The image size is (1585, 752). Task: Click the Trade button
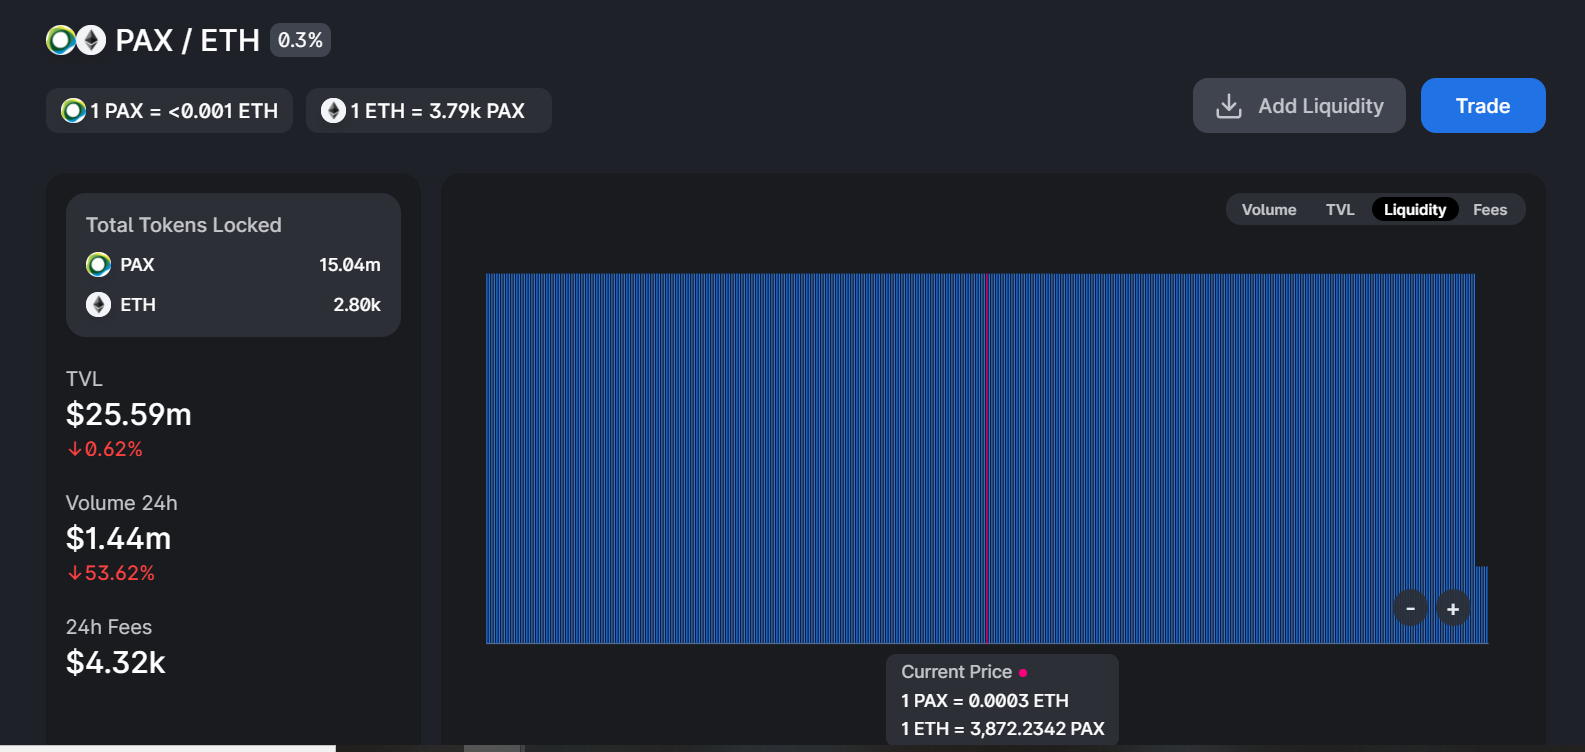point(1483,106)
